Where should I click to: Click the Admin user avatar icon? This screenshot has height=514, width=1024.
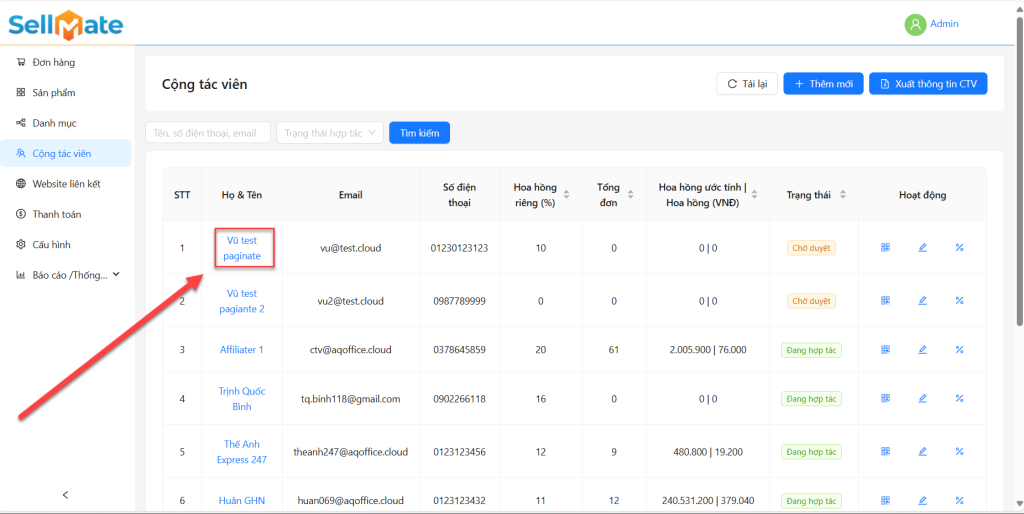(x=914, y=25)
